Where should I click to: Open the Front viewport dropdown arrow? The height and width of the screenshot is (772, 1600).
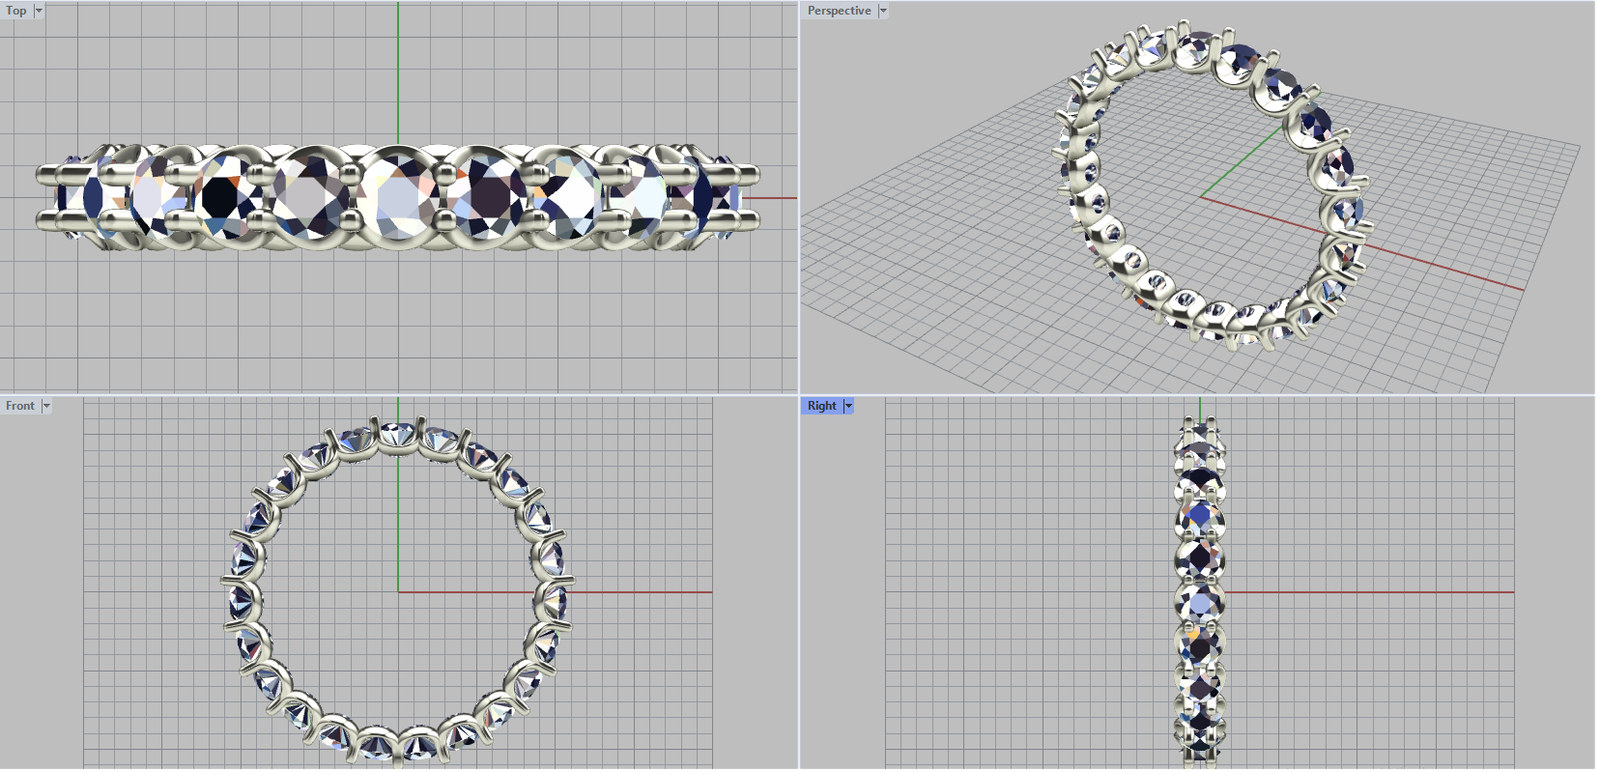point(46,406)
